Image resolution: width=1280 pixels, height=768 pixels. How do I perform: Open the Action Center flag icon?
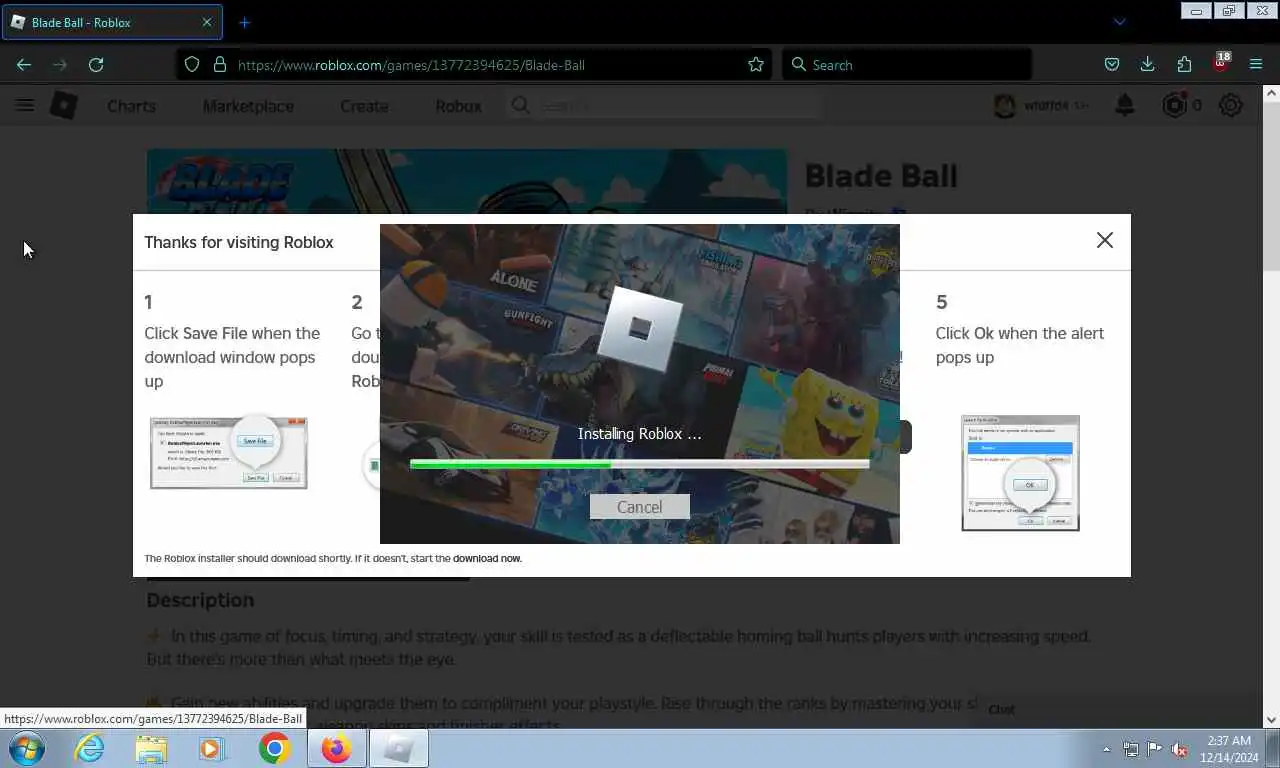pos(1155,749)
